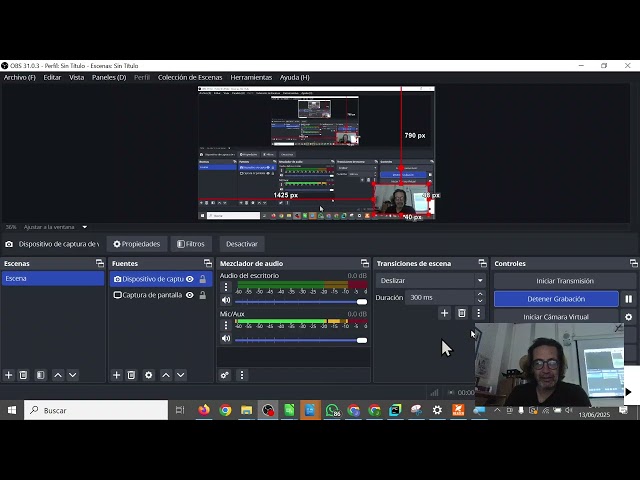This screenshot has height=480, width=640.
Task: Add a scene transition plus icon
Action: coord(444,313)
